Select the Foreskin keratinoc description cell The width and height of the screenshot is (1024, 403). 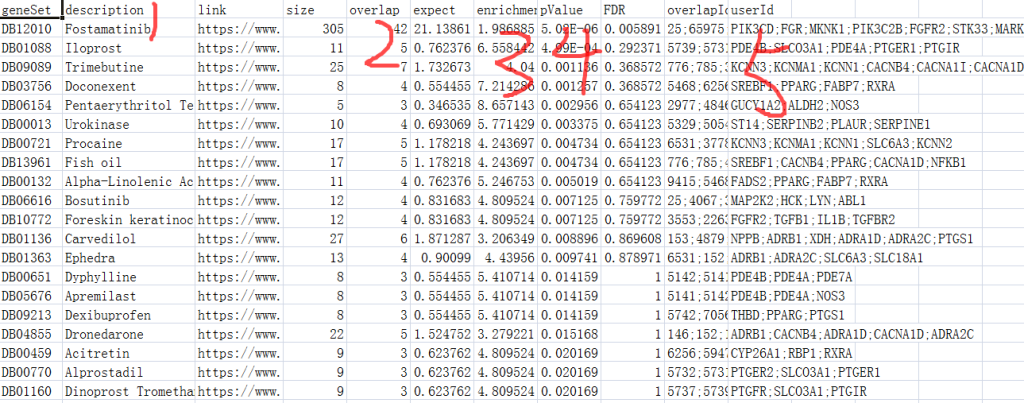[x=129, y=220]
